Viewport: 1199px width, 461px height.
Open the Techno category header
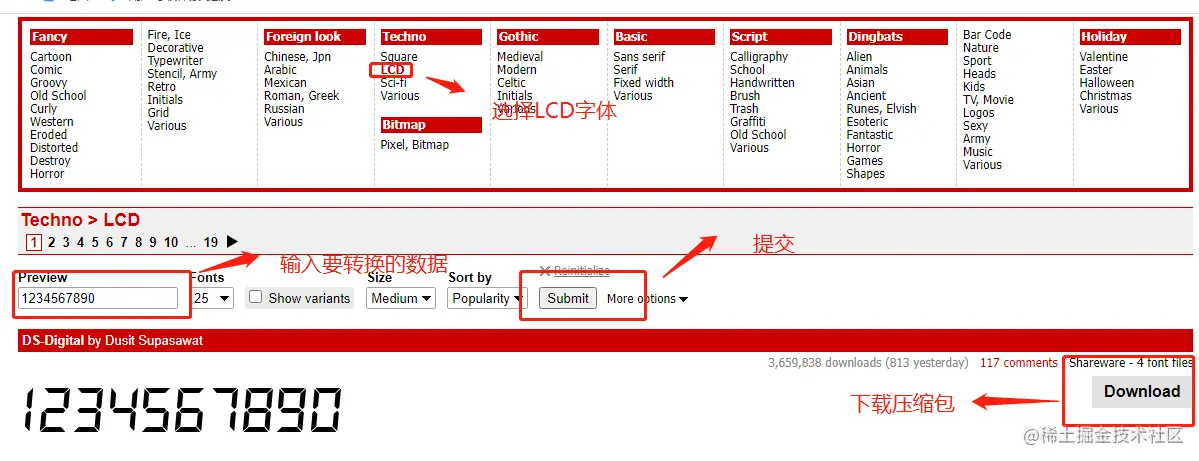click(x=431, y=37)
